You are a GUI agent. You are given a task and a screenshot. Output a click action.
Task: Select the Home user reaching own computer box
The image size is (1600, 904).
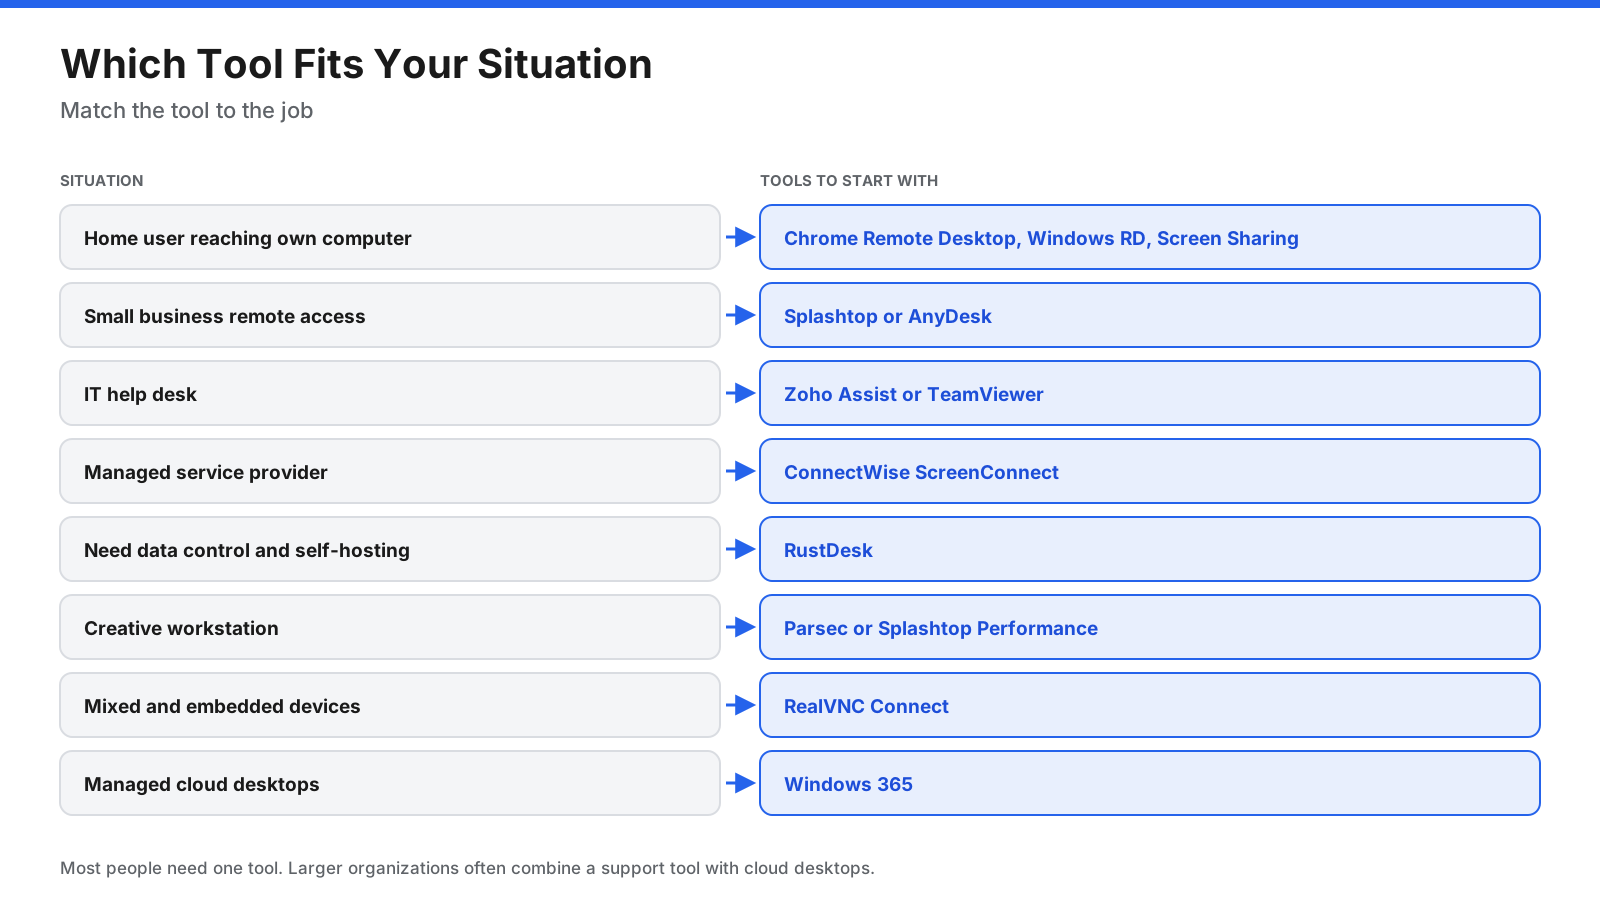[390, 237]
